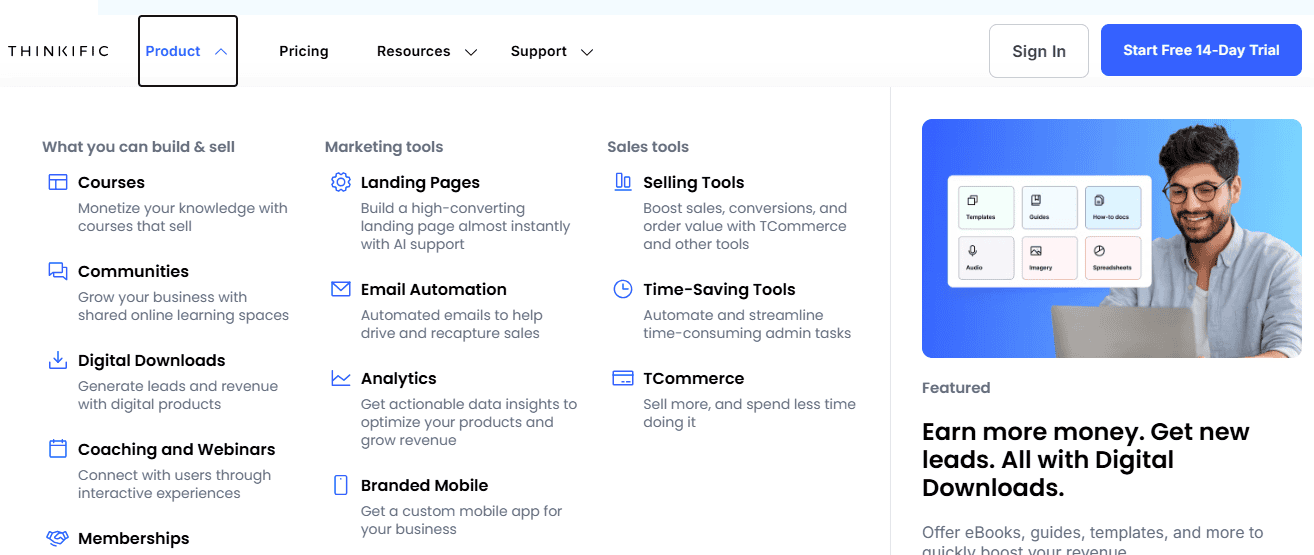Open the Memberships link
The width and height of the screenshot is (1314, 555).
point(134,538)
